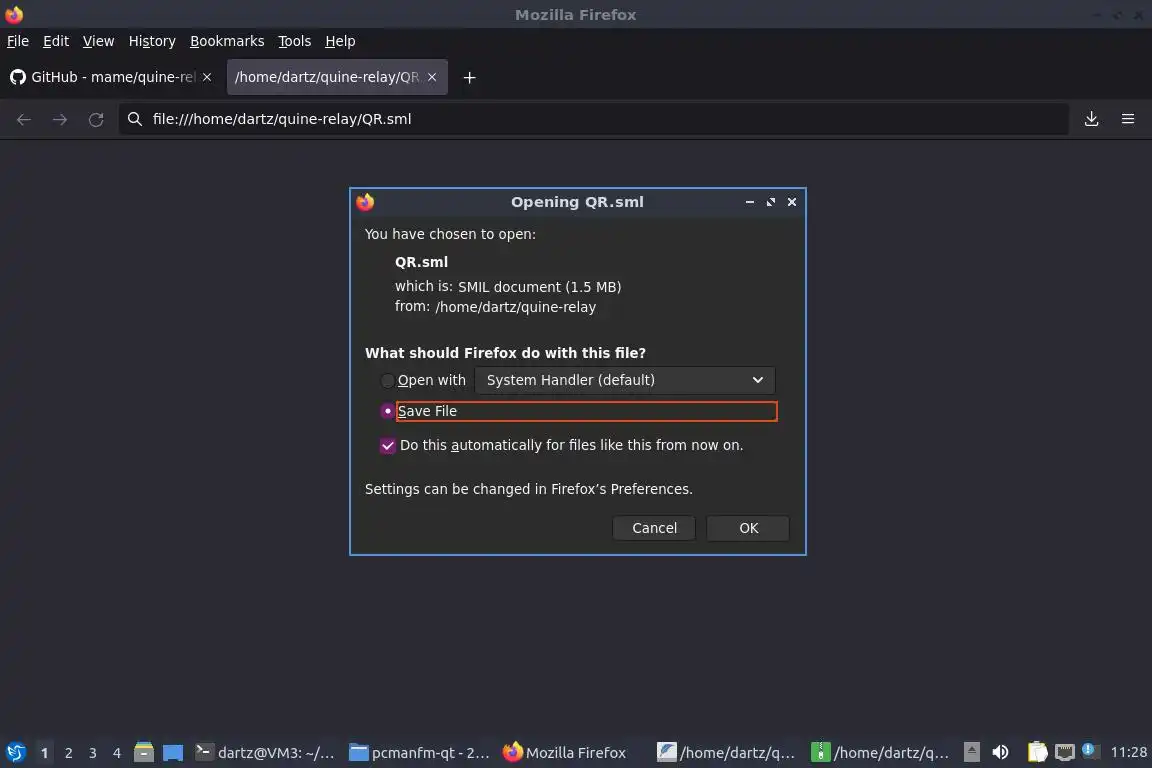Click the SMIL document (1.5 MB) text
The width and height of the screenshot is (1152, 768).
point(539,287)
